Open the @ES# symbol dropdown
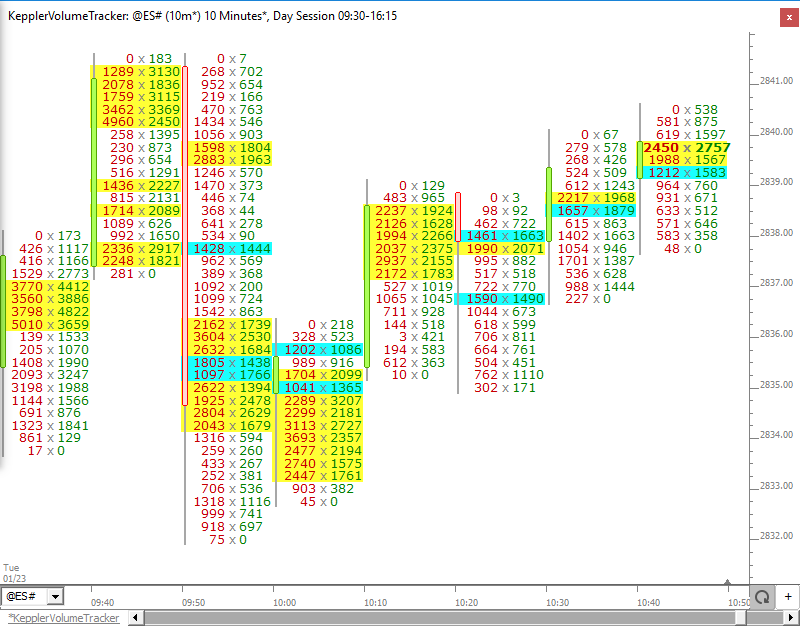Screen dimensions: 800x626 (x=55, y=597)
